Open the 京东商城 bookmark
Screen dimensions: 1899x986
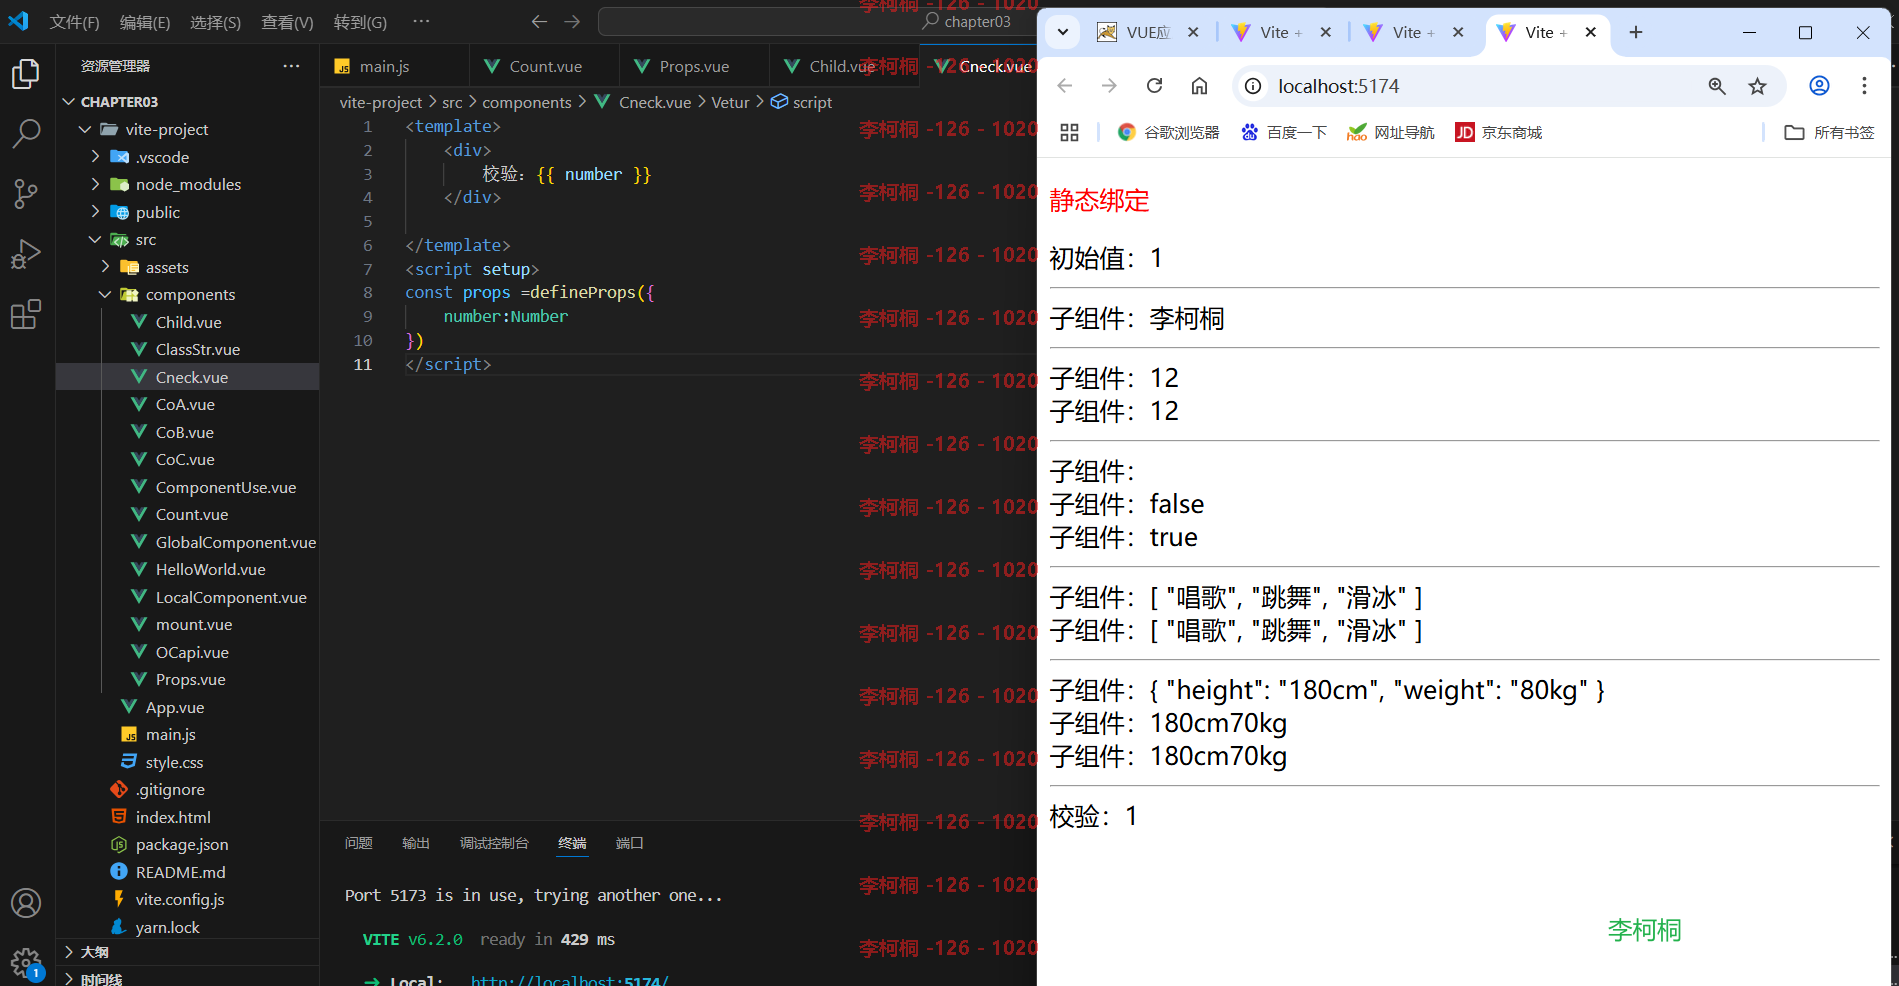point(1498,132)
